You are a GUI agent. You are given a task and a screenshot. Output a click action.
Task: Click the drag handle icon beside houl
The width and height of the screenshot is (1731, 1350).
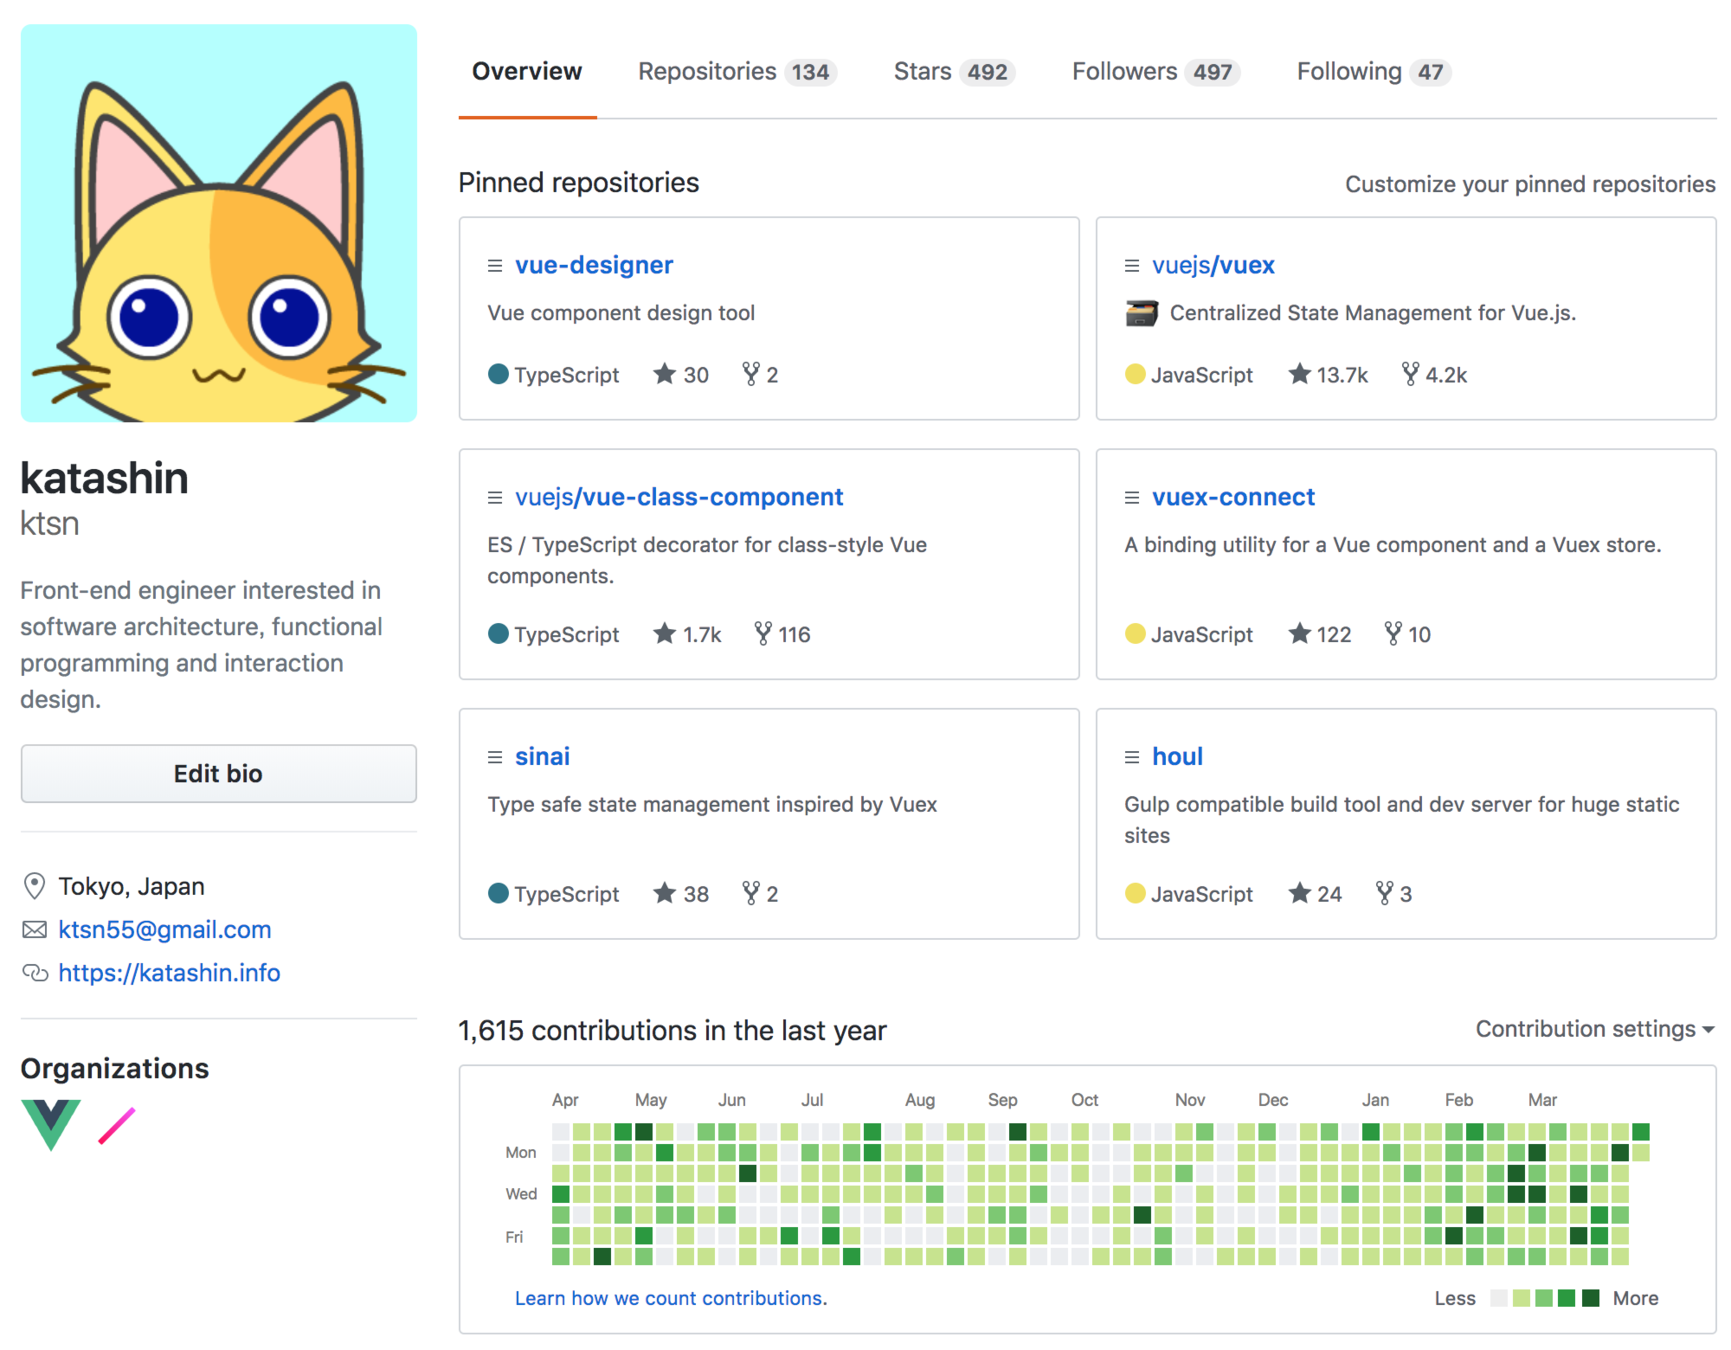[x=1132, y=757]
